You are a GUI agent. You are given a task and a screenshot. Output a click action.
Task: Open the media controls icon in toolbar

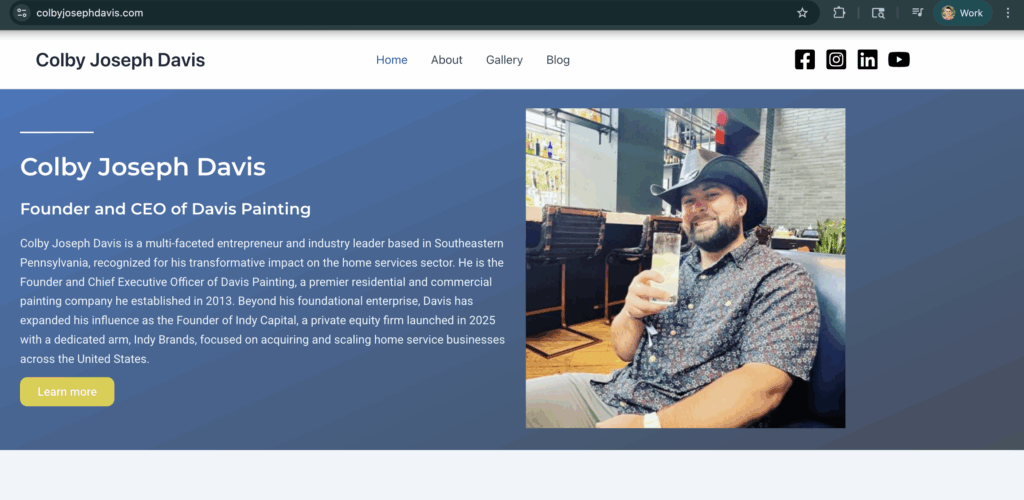pos(917,13)
